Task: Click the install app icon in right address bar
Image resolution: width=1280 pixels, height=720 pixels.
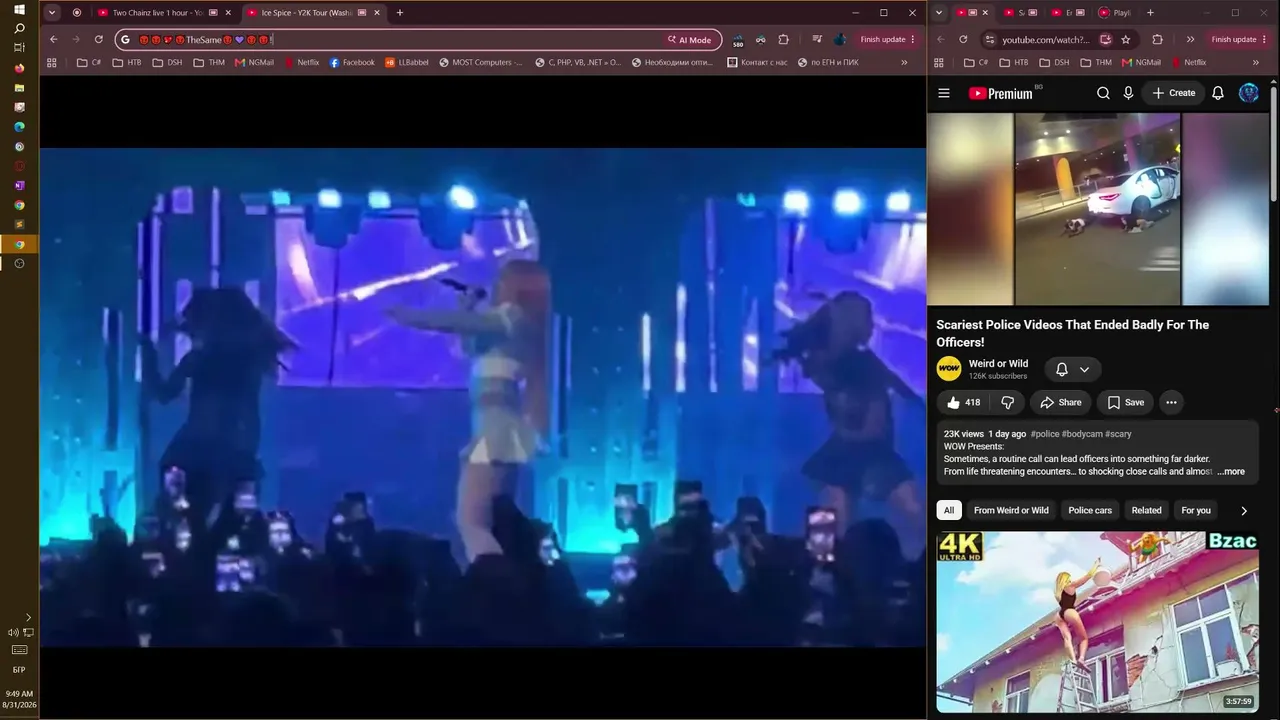Action: 1105,39
